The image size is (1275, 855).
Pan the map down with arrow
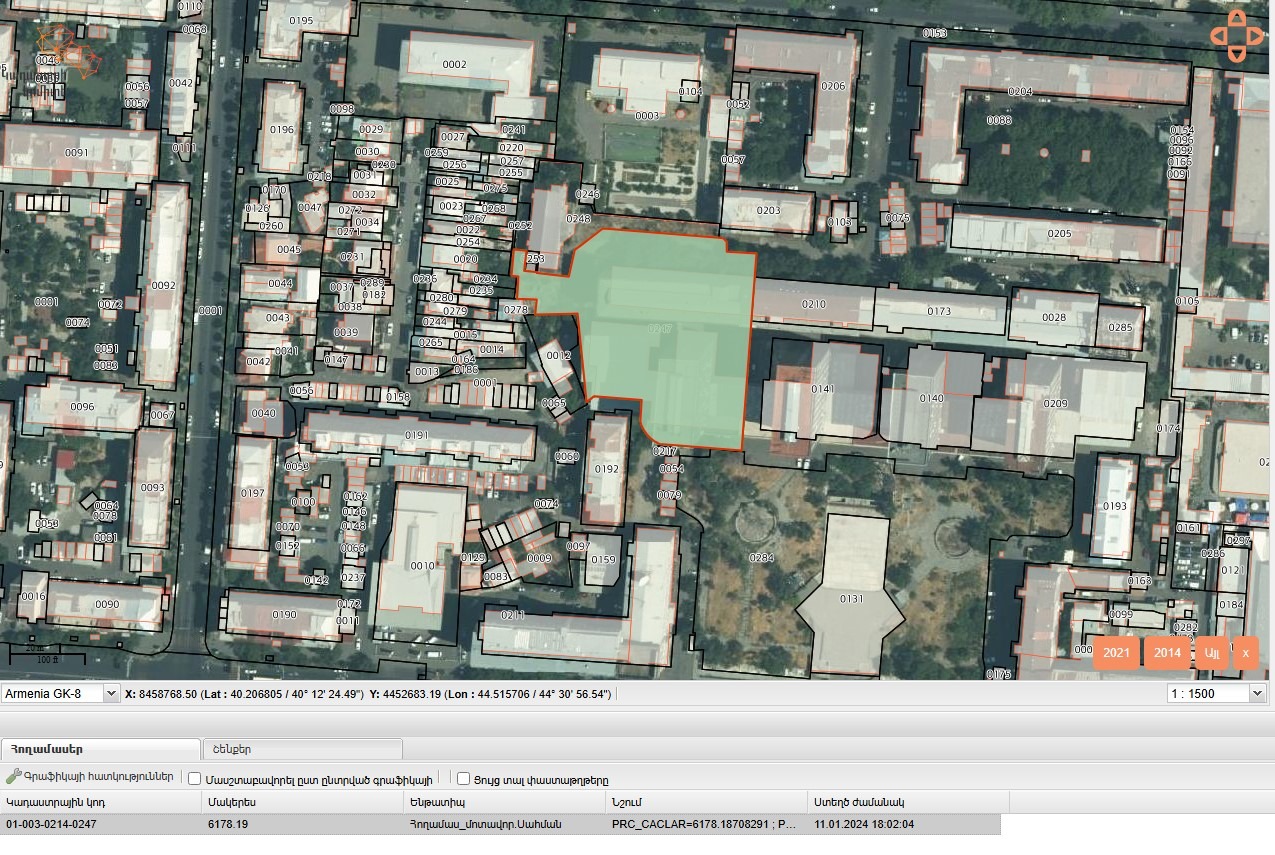1236,55
